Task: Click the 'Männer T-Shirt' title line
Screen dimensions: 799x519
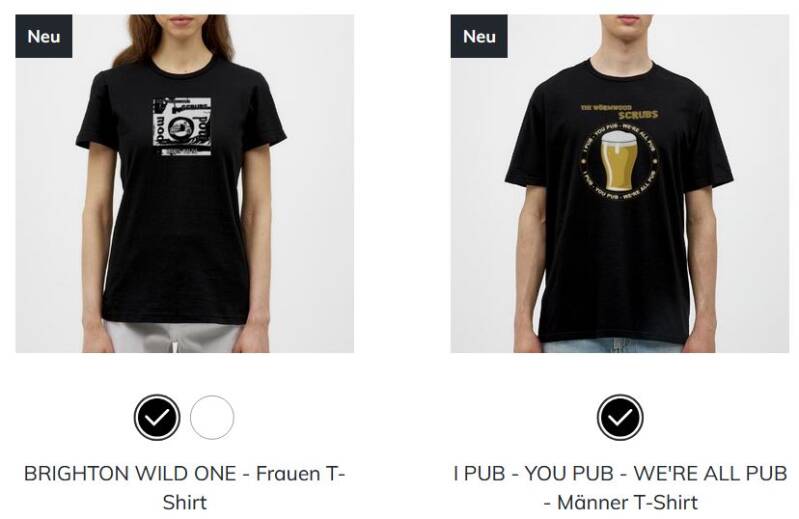Action: pos(620,502)
